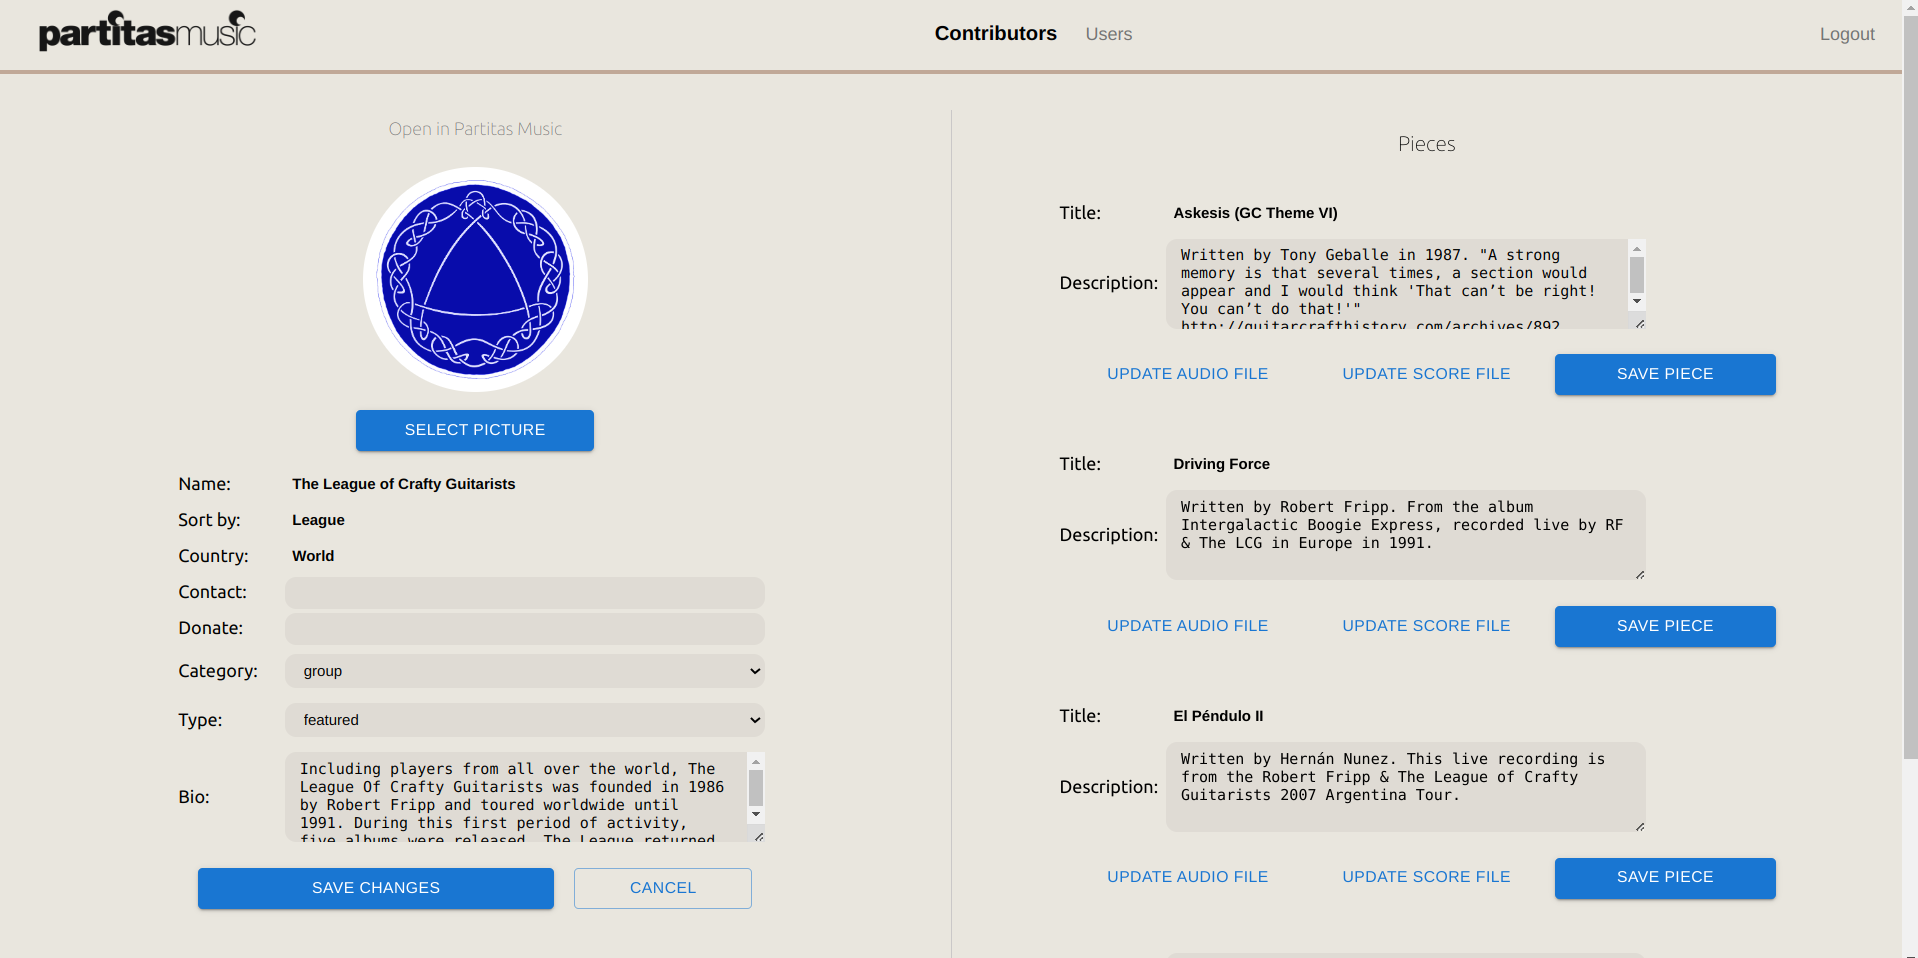Click the page vertical scrollbar thumb
Screen dimensions: 1918x958
(x=1910, y=388)
